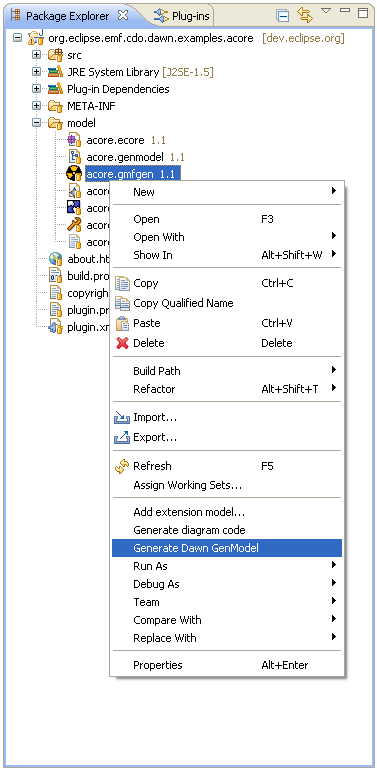
Task: Open the Replace With submenu
Action: pos(227,638)
